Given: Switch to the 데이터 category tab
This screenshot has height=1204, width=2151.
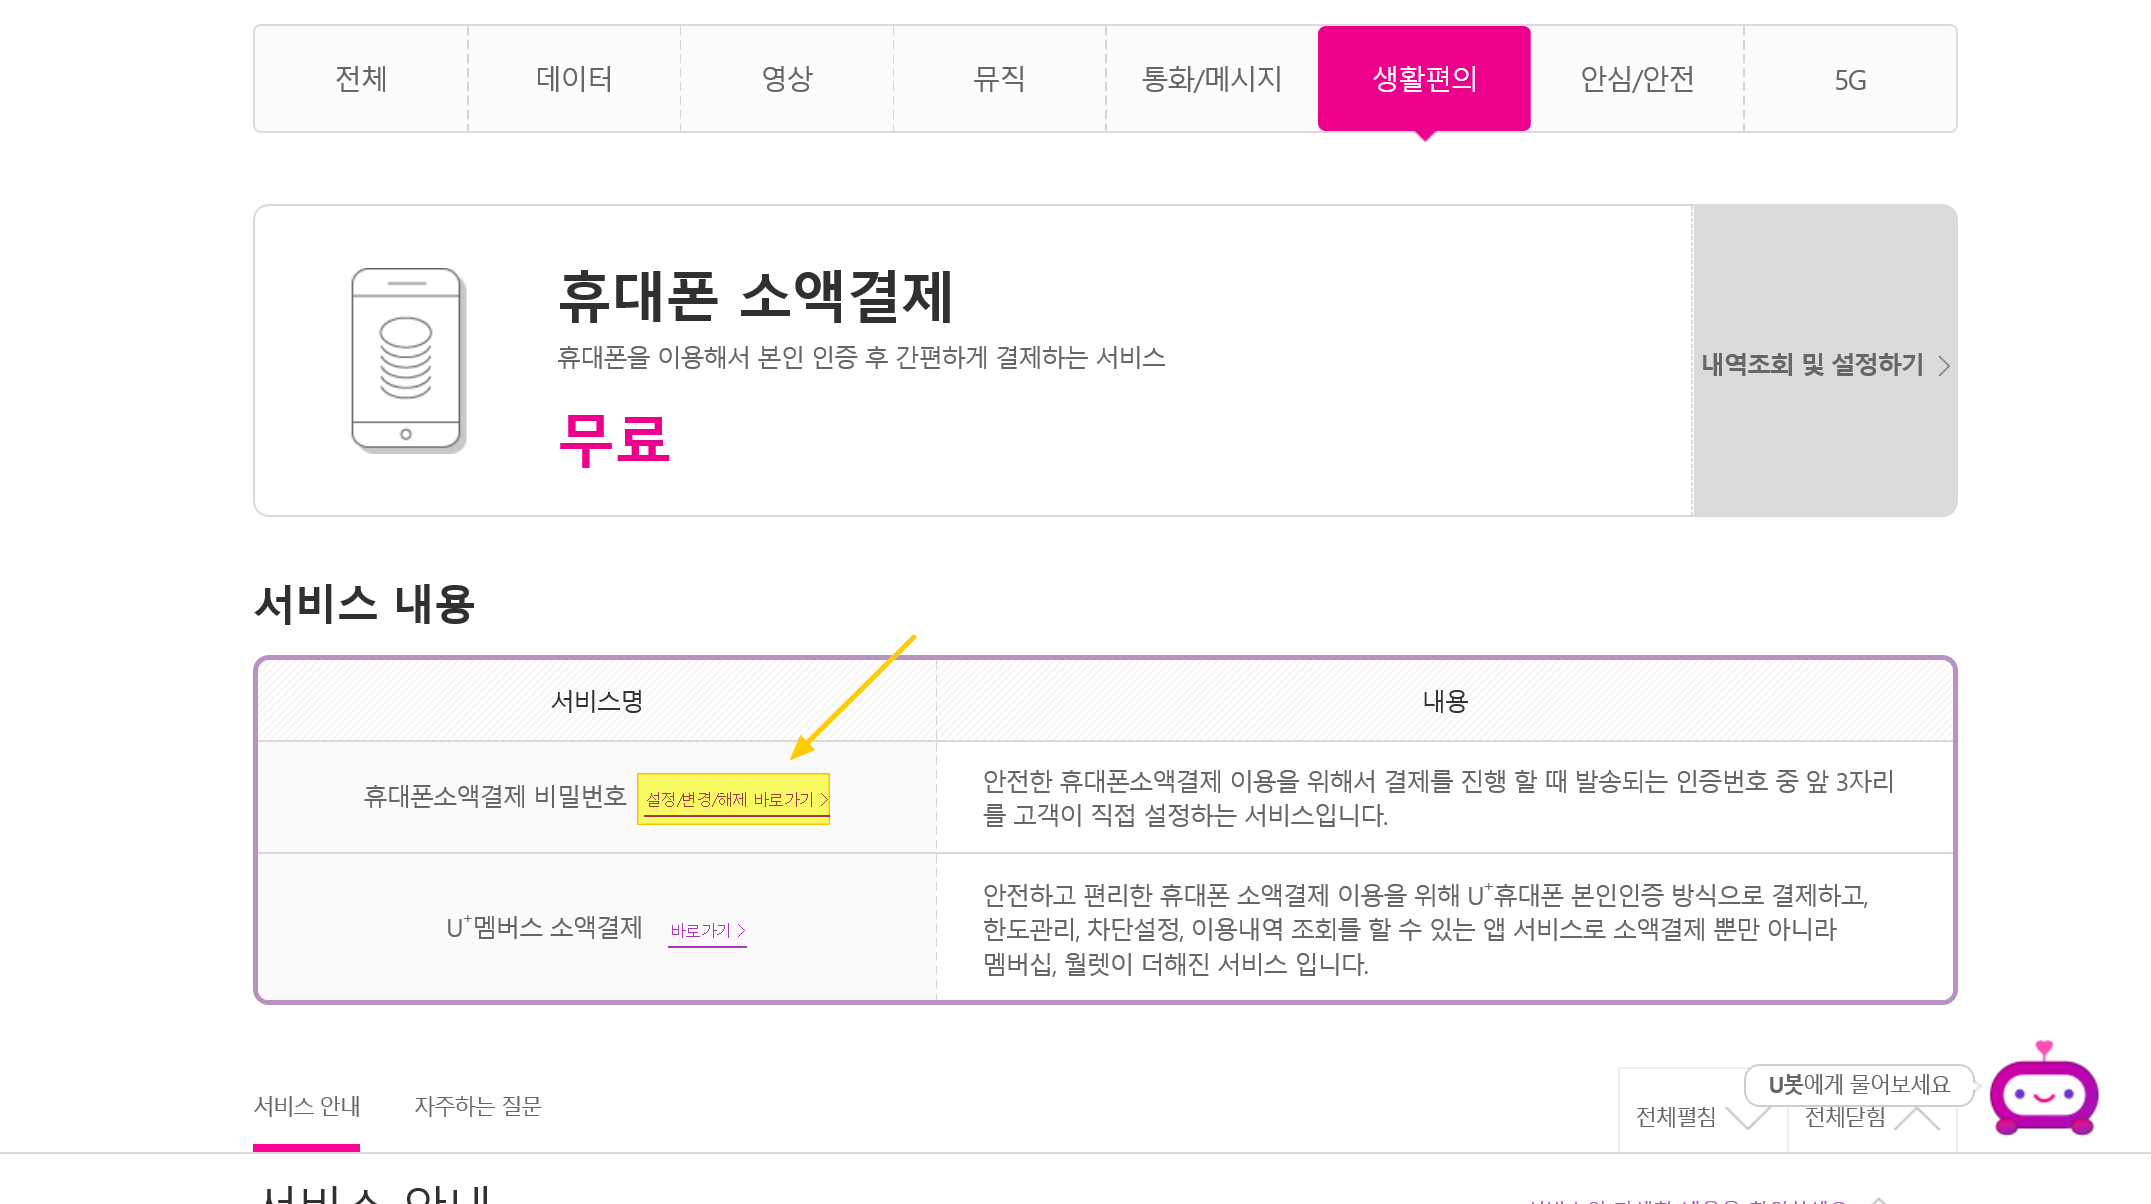Looking at the screenshot, I should tap(574, 79).
